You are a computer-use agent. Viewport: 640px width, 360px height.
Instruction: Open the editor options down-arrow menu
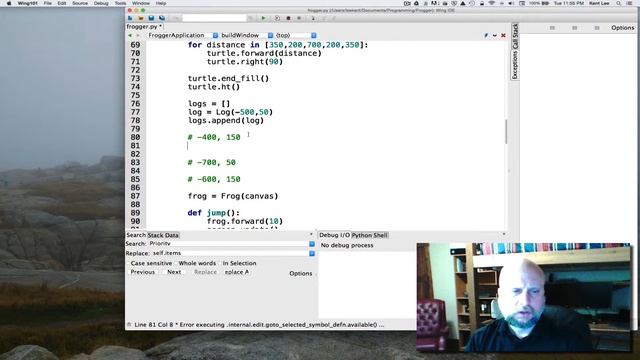click(495, 36)
